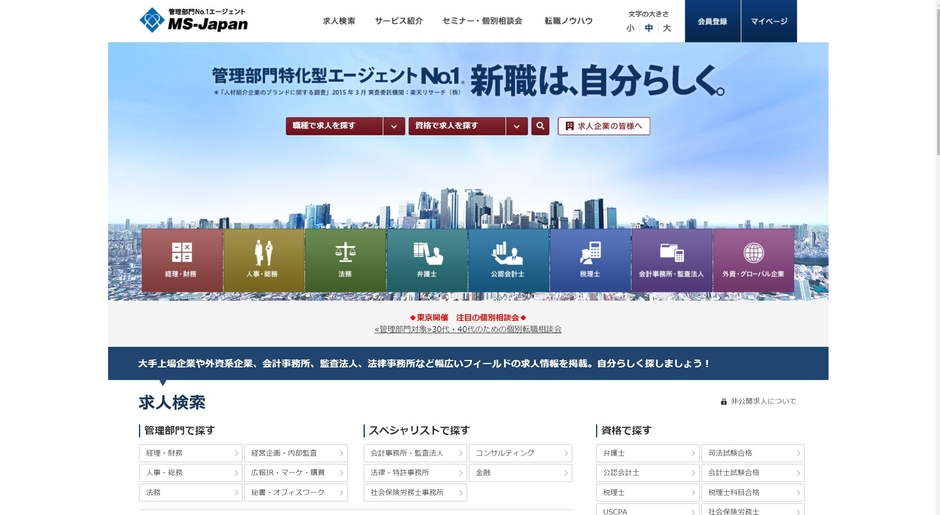This screenshot has height=515, width=940.
Task: Open the 30代・40代 individual consultation link
Action: pyautogui.click(x=468, y=329)
